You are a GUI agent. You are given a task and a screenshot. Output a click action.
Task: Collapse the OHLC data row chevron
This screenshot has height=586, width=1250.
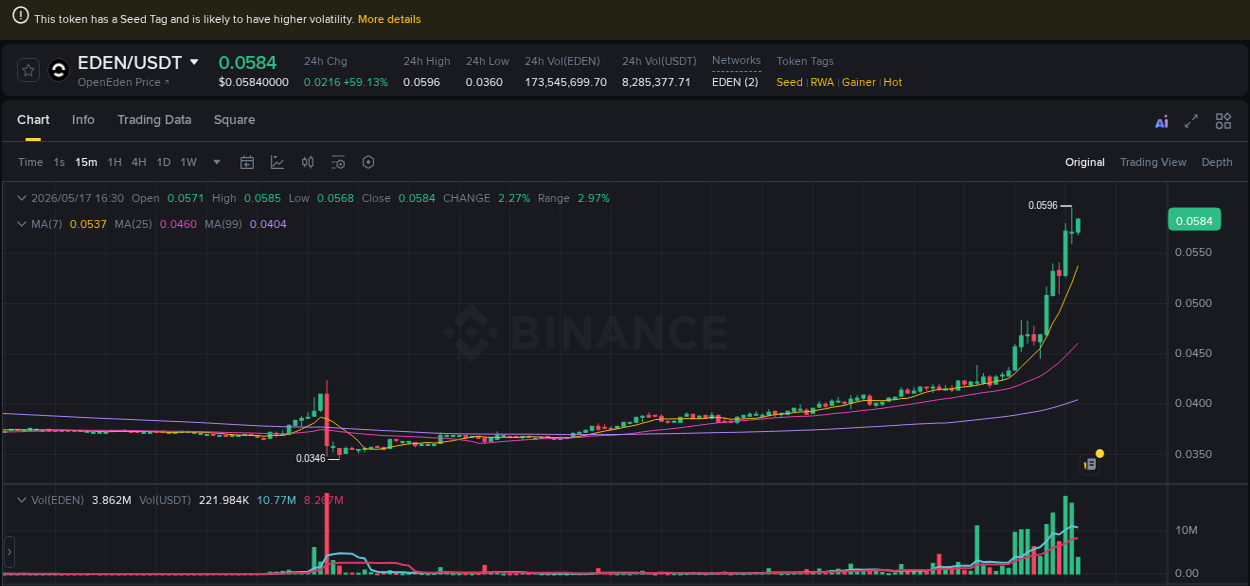pos(21,198)
